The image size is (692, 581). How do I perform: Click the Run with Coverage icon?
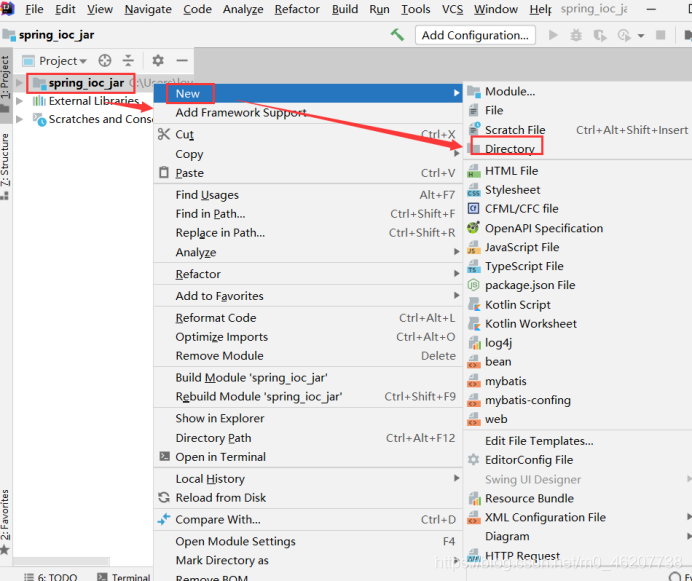click(600, 35)
